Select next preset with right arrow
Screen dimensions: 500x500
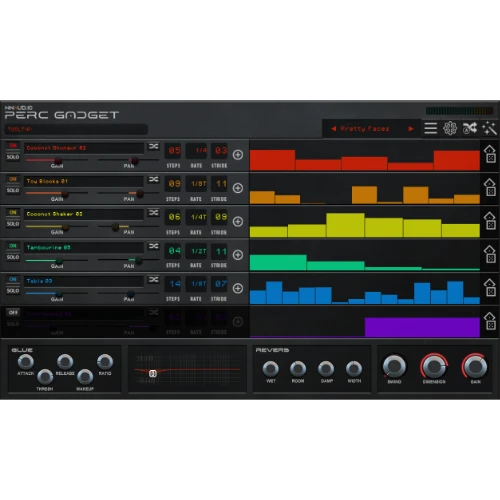click(411, 129)
